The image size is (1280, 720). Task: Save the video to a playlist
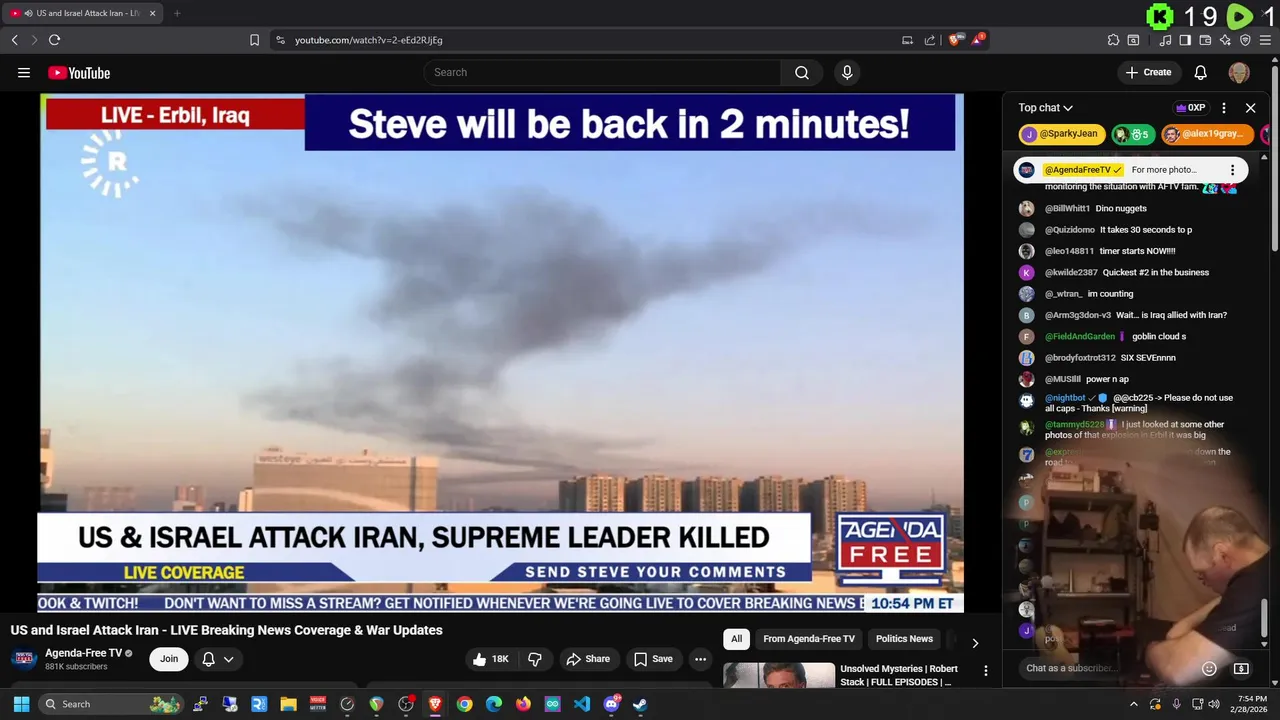[x=654, y=659]
